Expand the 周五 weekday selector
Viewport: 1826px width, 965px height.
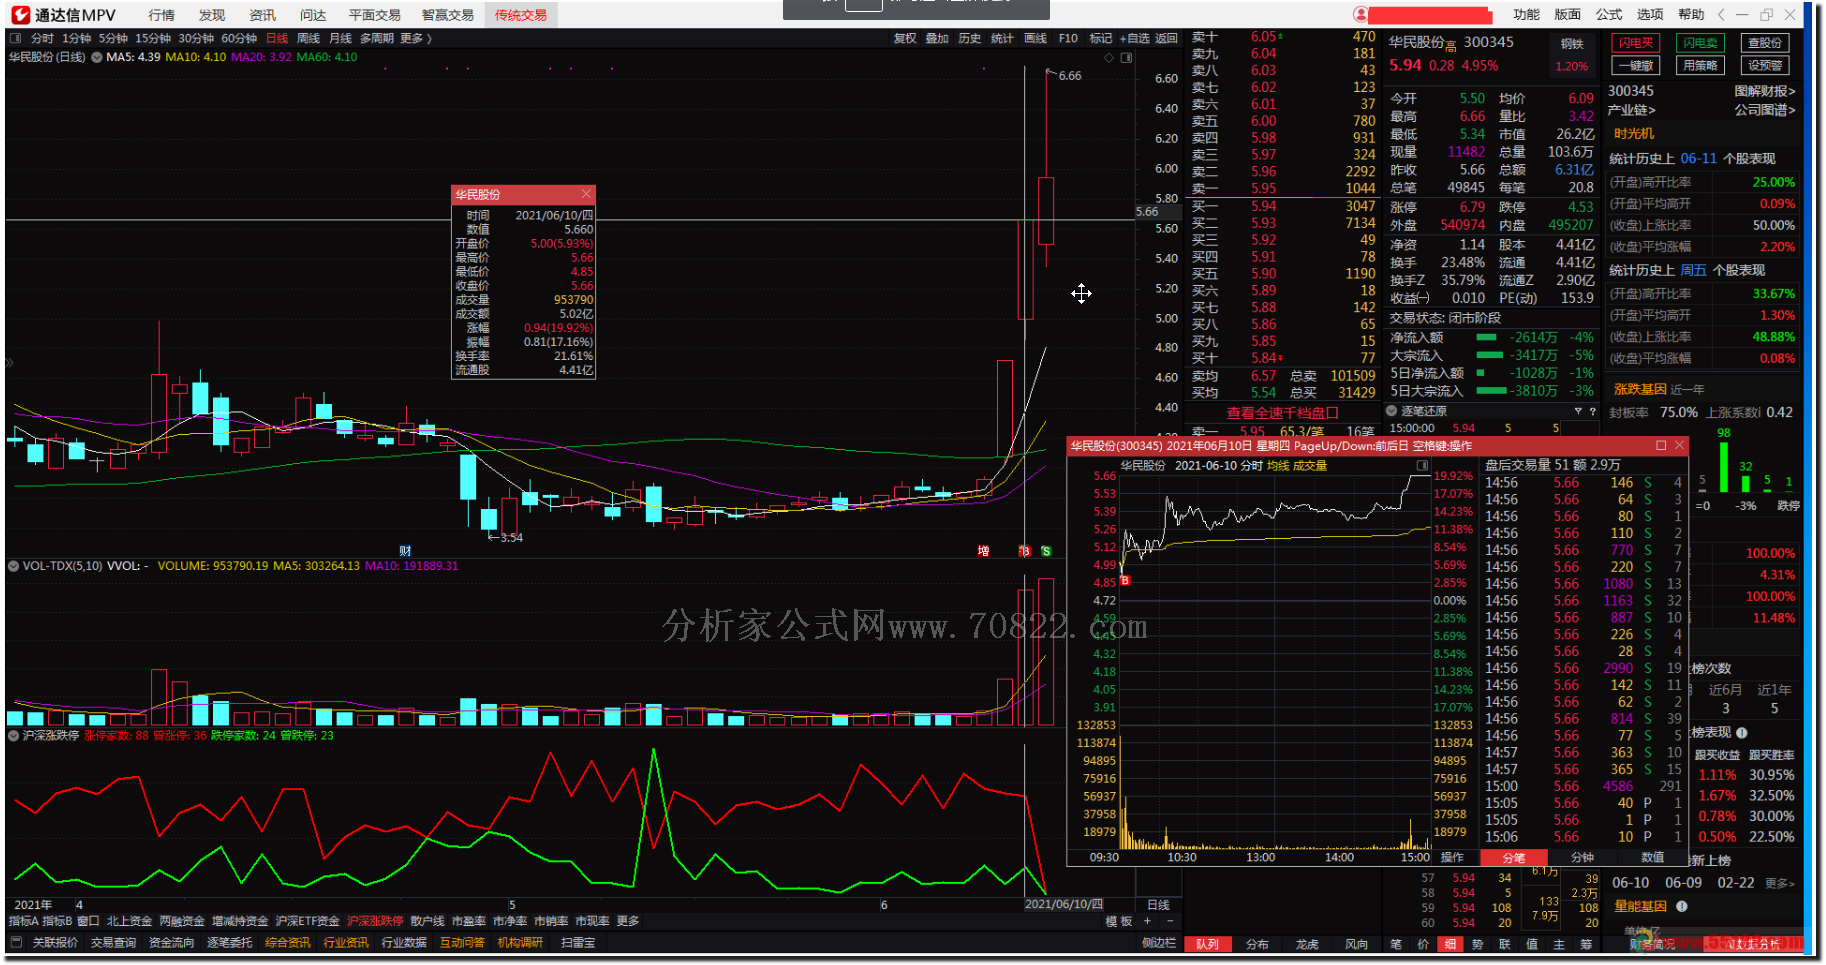point(1693,270)
